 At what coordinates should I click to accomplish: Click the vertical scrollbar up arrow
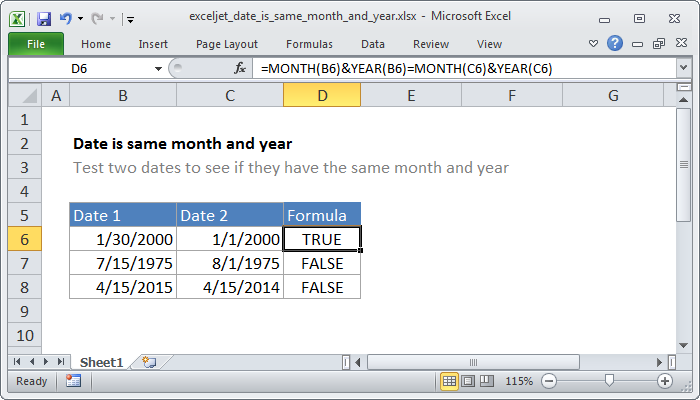tap(683, 100)
